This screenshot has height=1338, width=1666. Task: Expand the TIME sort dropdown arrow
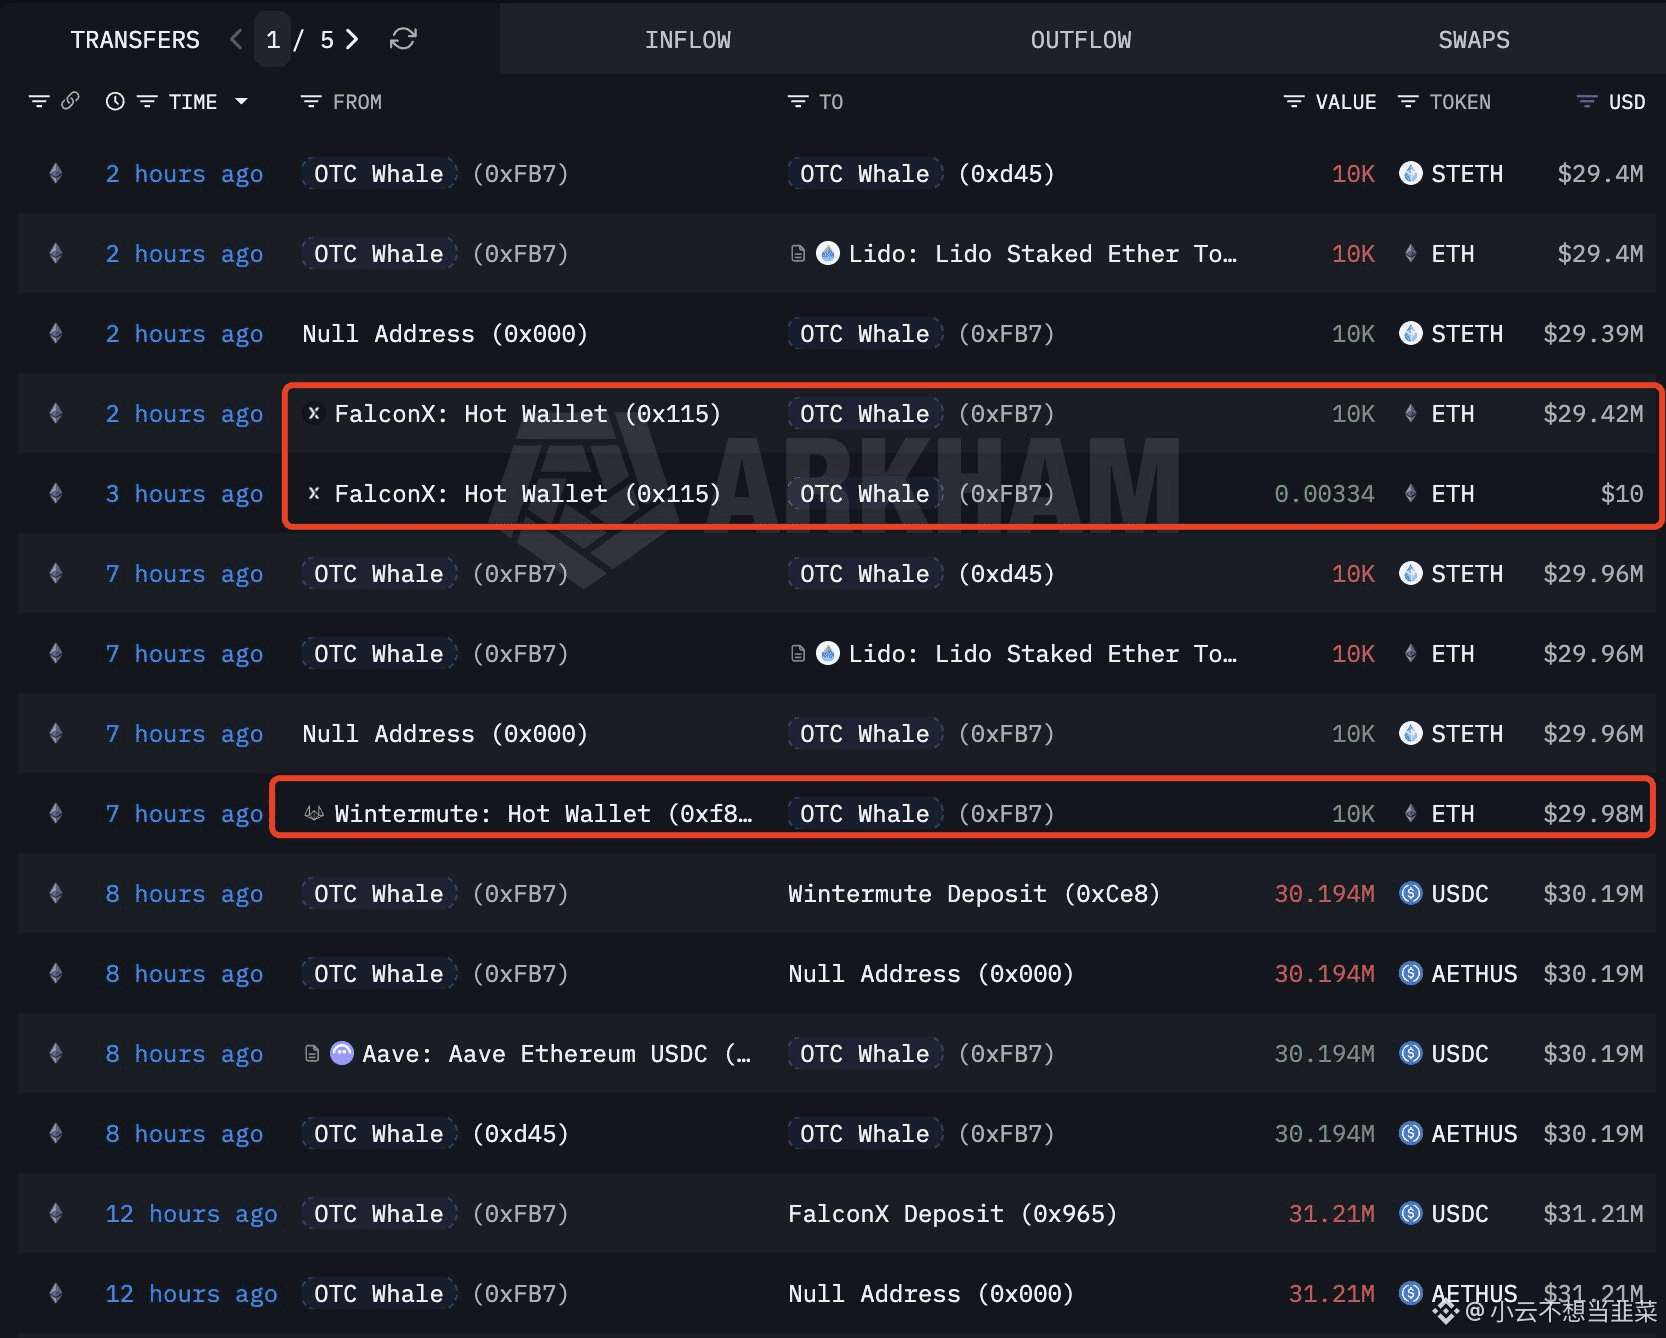click(241, 101)
